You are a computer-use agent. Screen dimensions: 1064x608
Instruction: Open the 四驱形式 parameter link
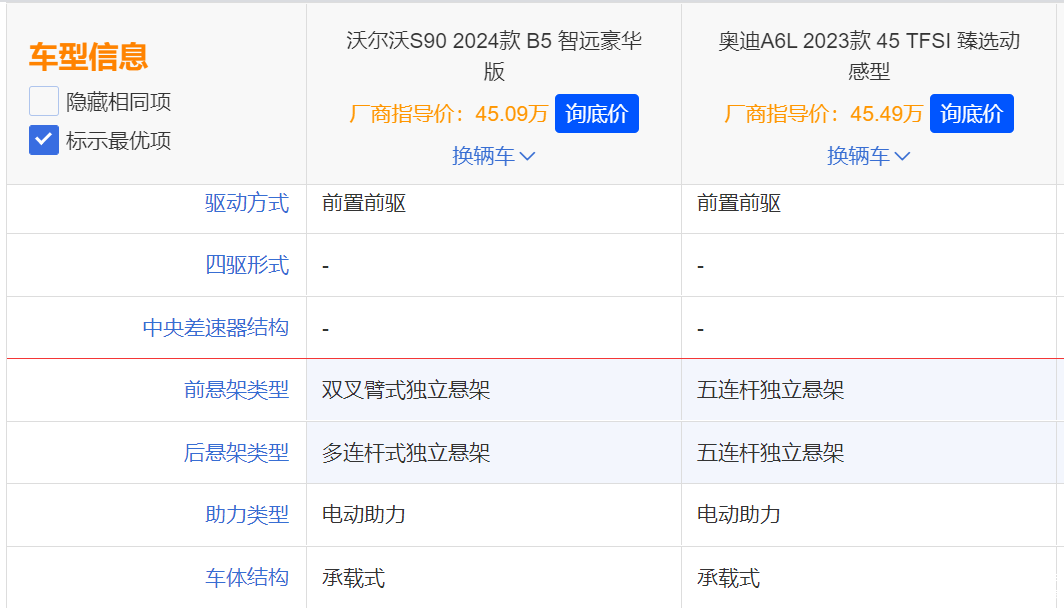[x=247, y=265]
